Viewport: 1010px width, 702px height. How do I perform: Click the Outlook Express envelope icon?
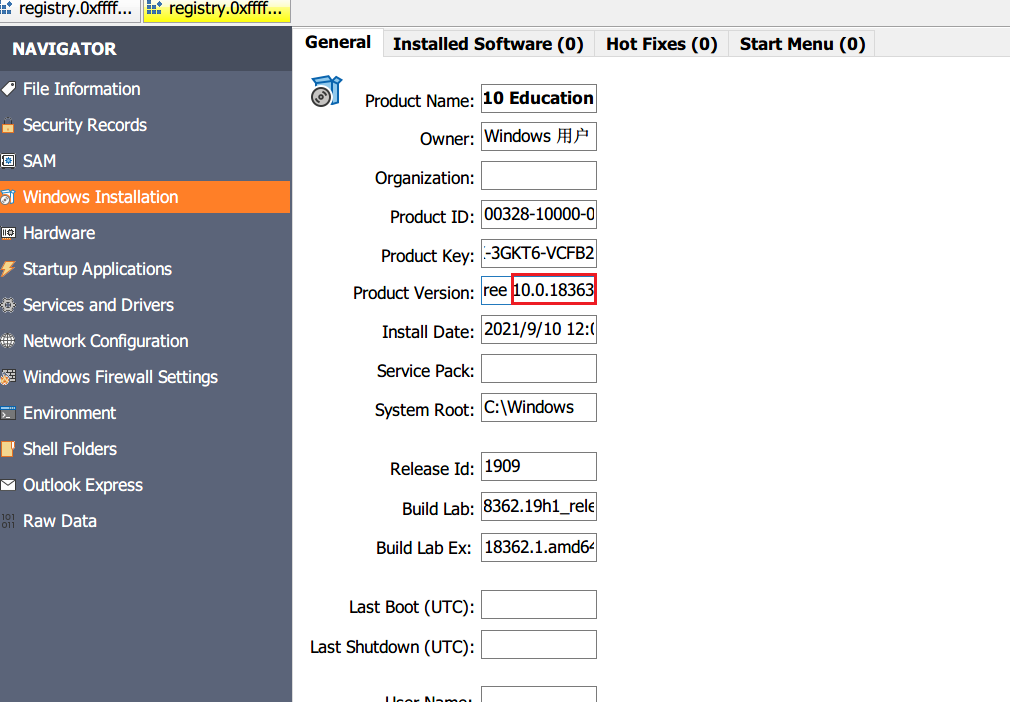(x=8, y=485)
